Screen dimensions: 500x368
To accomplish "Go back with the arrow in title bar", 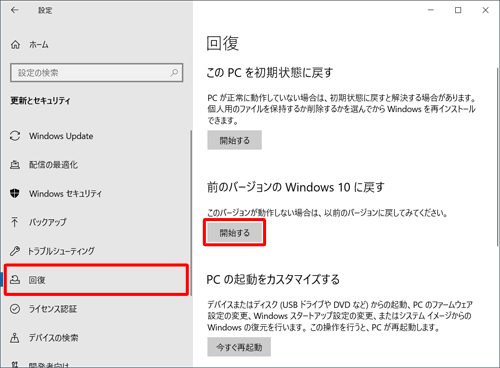I will (x=14, y=10).
